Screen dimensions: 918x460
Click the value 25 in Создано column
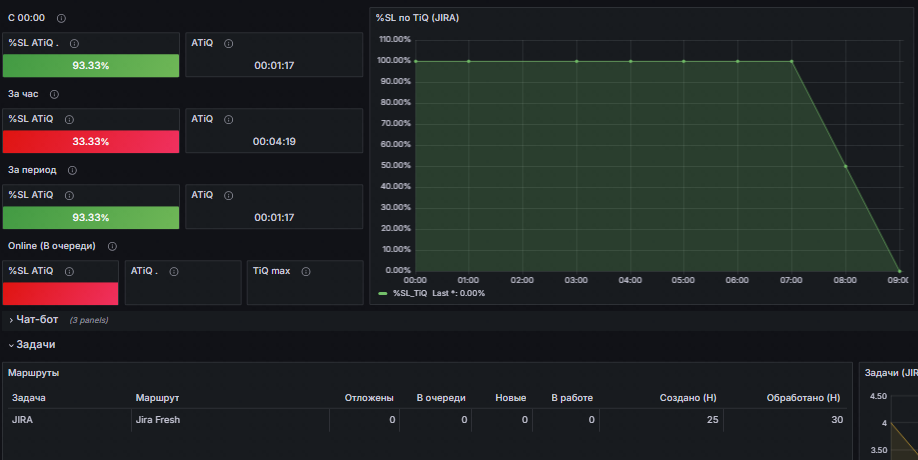tap(713, 420)
